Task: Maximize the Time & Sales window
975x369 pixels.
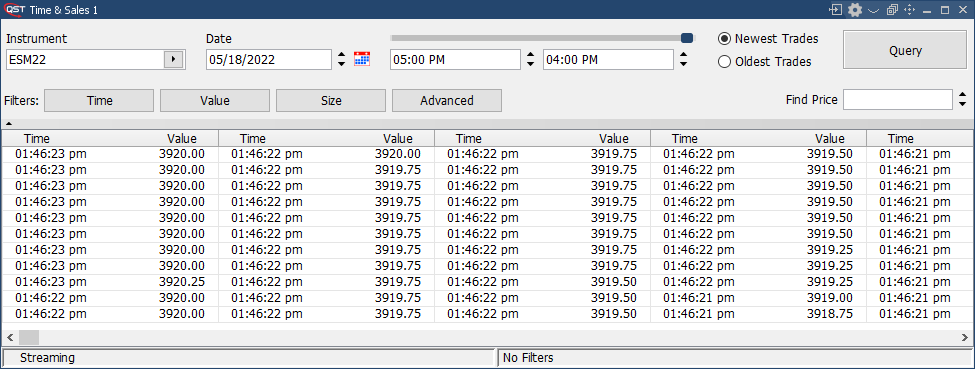Action: coord(945,10)
